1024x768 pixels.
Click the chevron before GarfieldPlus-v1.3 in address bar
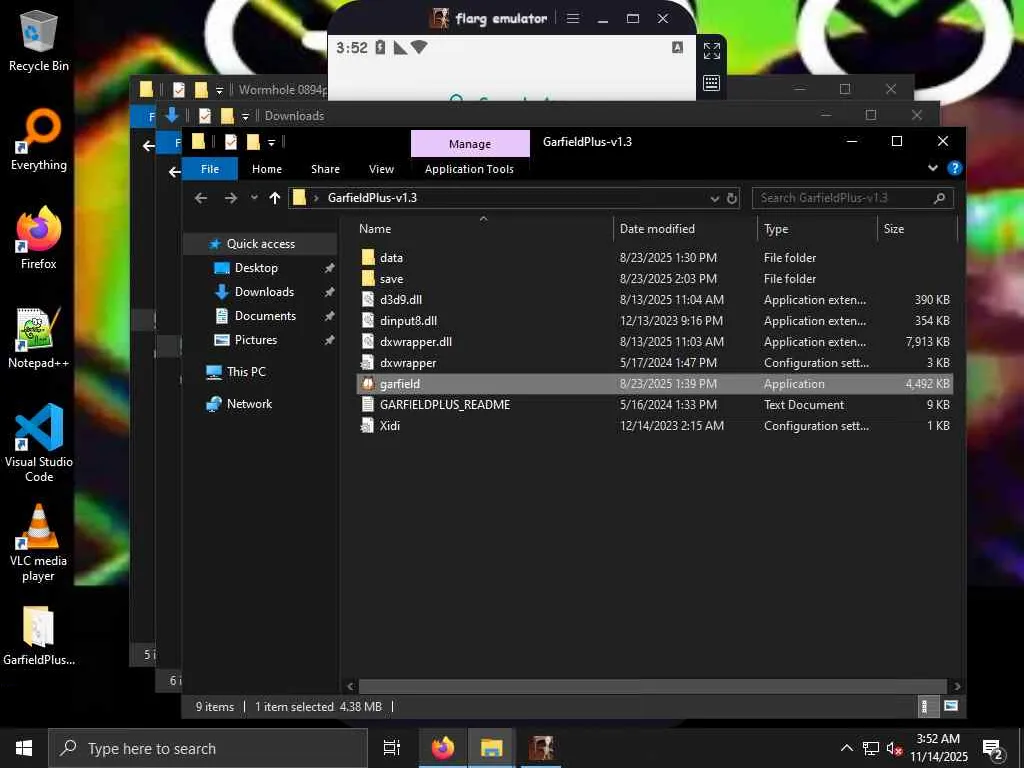tap(316, 198)
